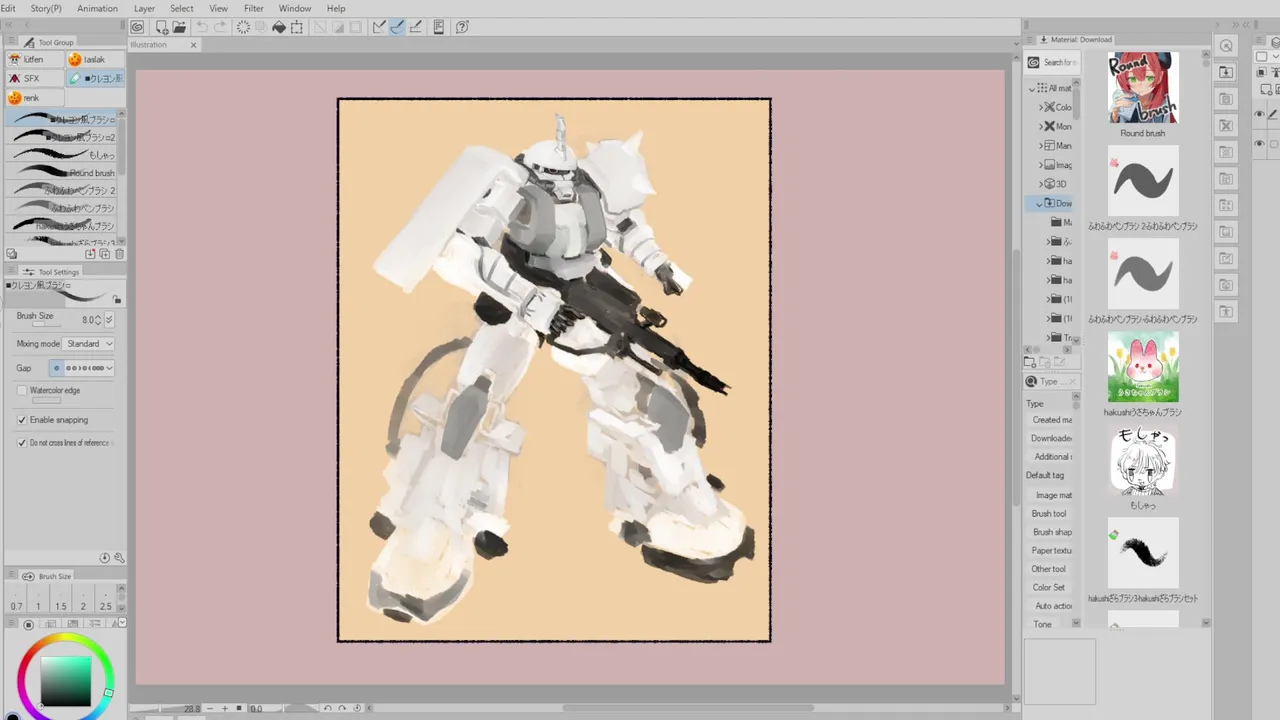Click the Fill bucket toolbar icon

tap(279, 27)
